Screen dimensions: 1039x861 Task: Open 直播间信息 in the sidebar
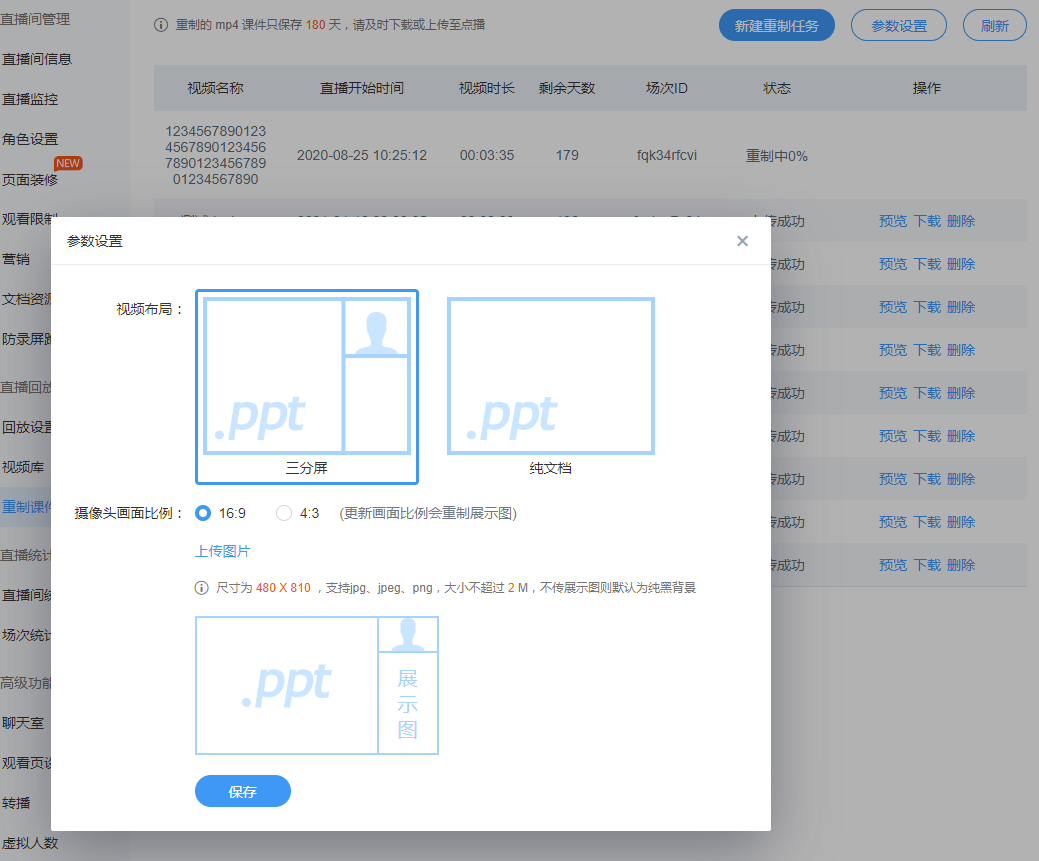click(x=36, y=60)
